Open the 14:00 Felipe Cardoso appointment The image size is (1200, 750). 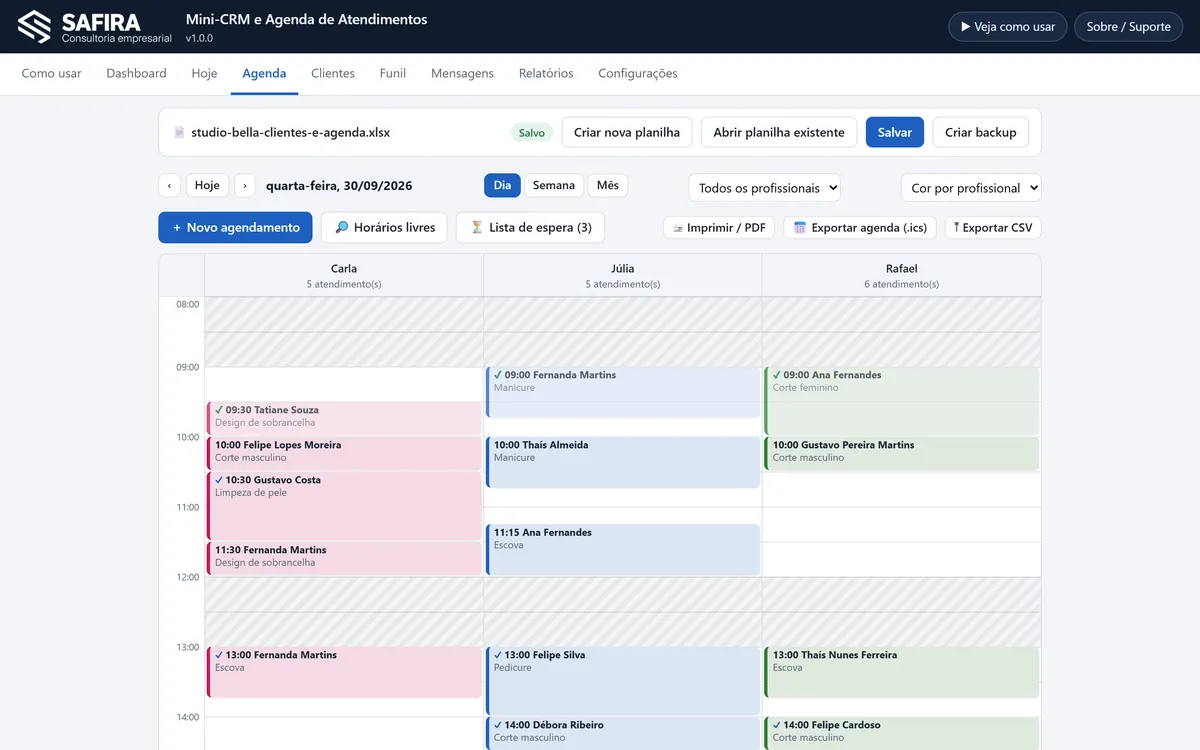[x=902, y=733]
